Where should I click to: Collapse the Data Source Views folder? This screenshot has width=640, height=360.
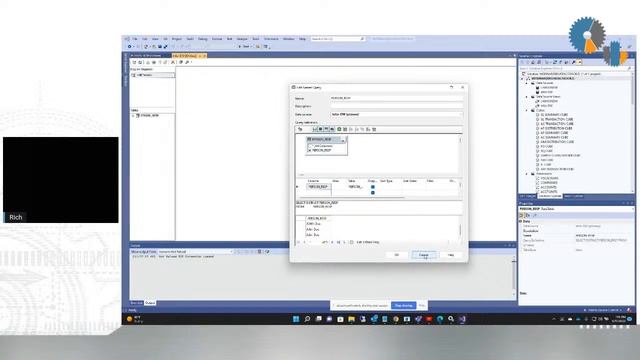click(x=527, y=97)
